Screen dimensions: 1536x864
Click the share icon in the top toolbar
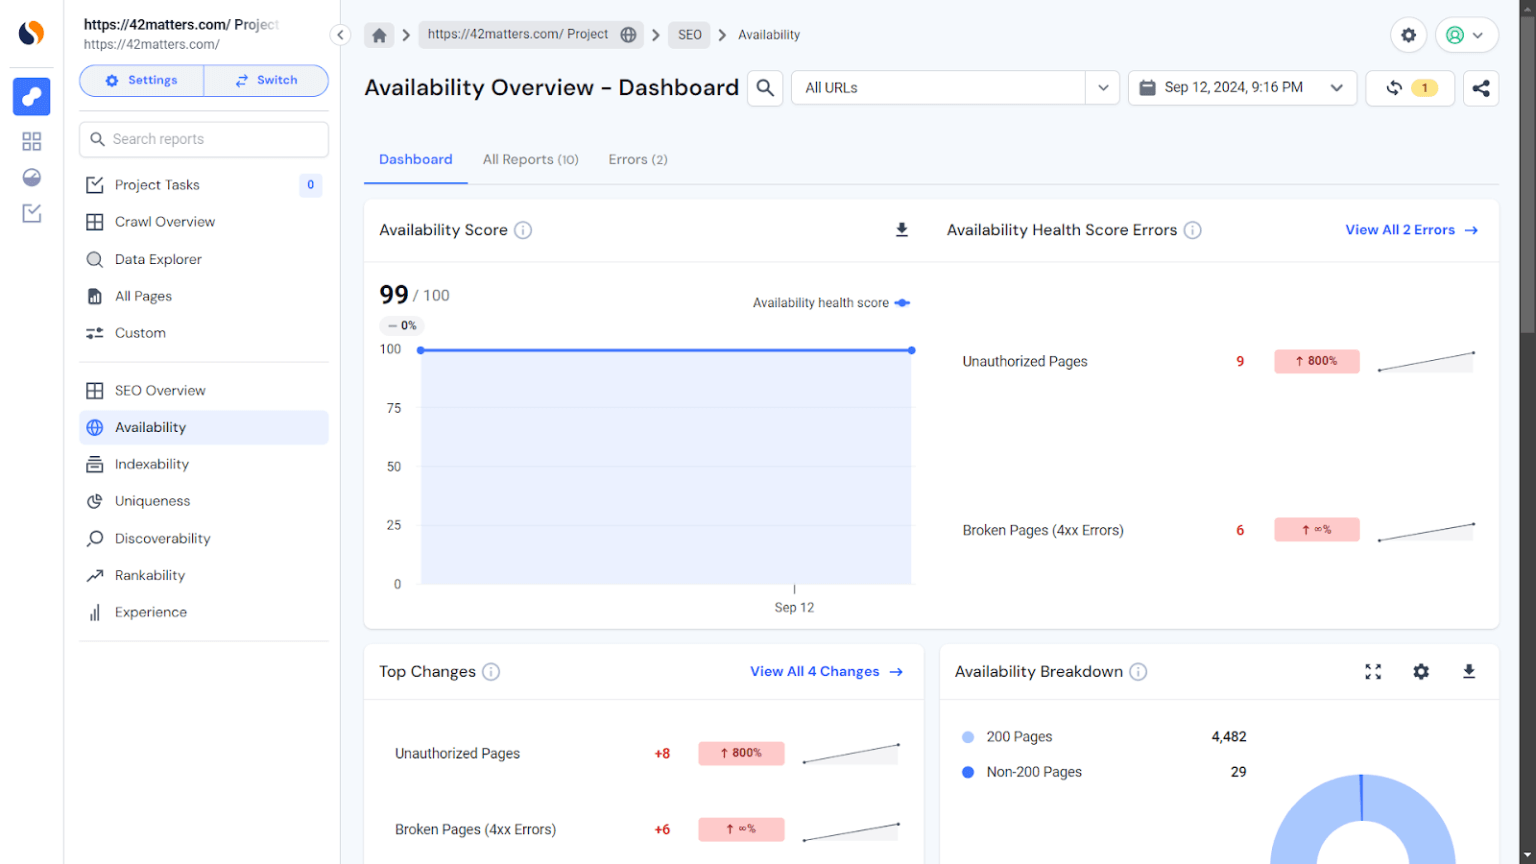click(x=1481, y=88)
